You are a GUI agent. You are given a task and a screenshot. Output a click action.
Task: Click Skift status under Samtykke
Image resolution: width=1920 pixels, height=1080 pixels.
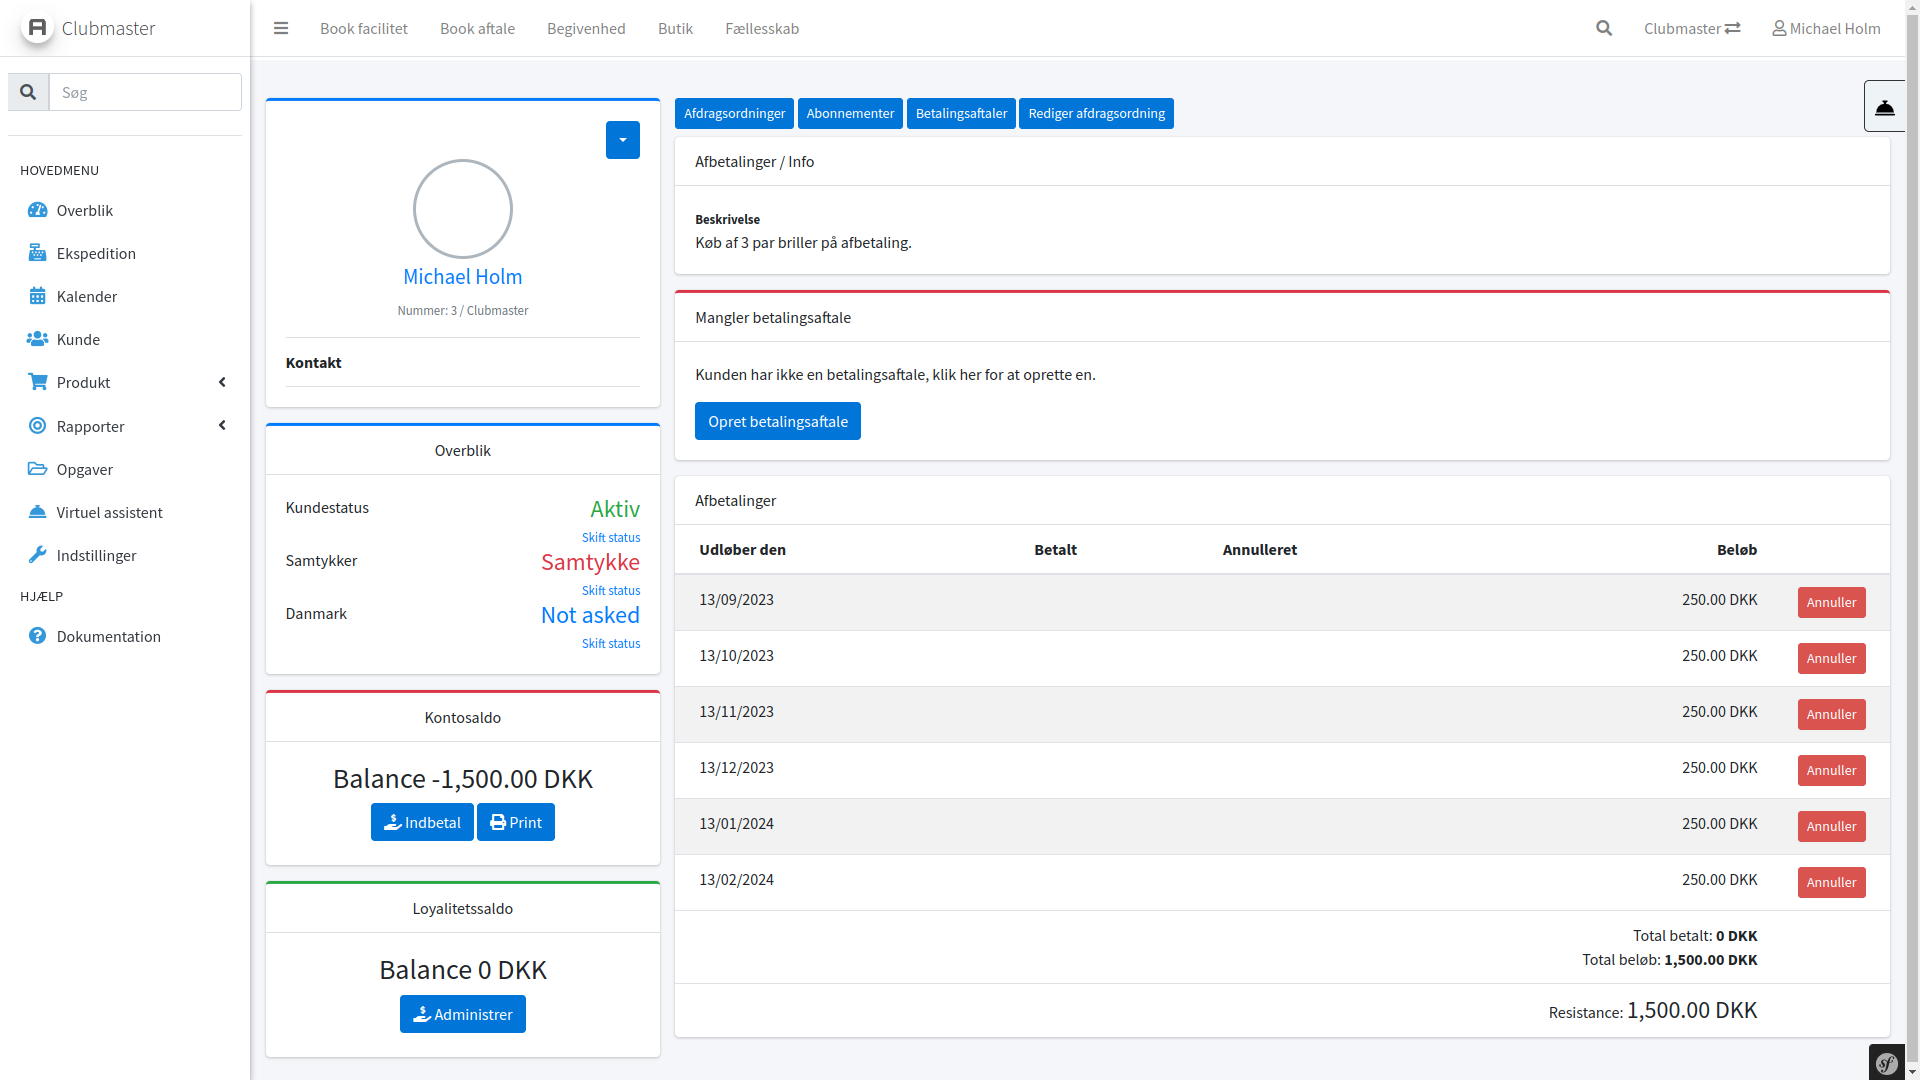610,591
